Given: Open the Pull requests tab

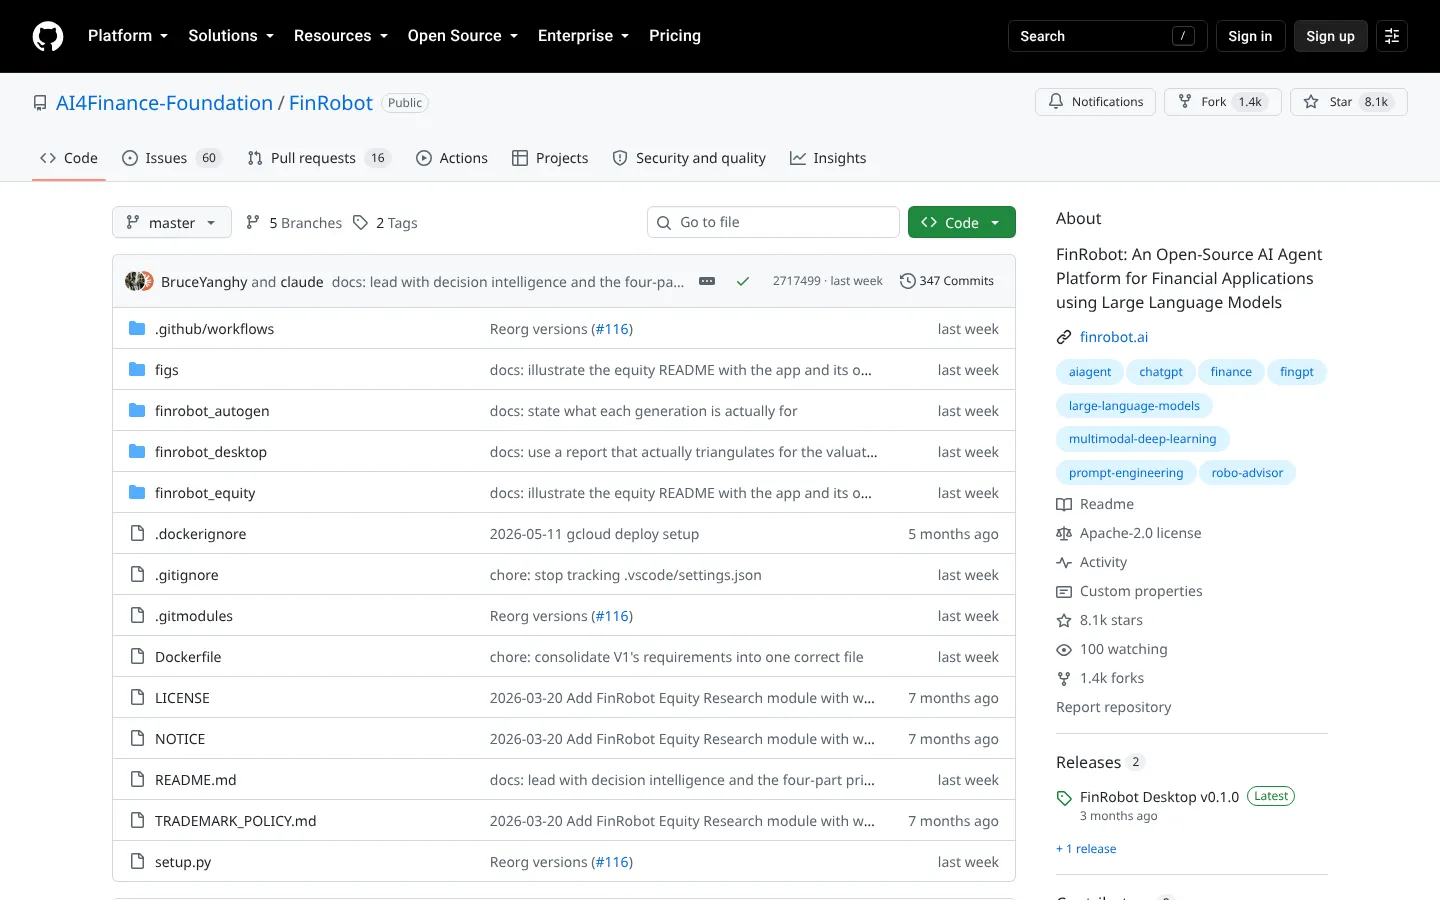Looking at the screenshot, I should [x=318, y=158].
